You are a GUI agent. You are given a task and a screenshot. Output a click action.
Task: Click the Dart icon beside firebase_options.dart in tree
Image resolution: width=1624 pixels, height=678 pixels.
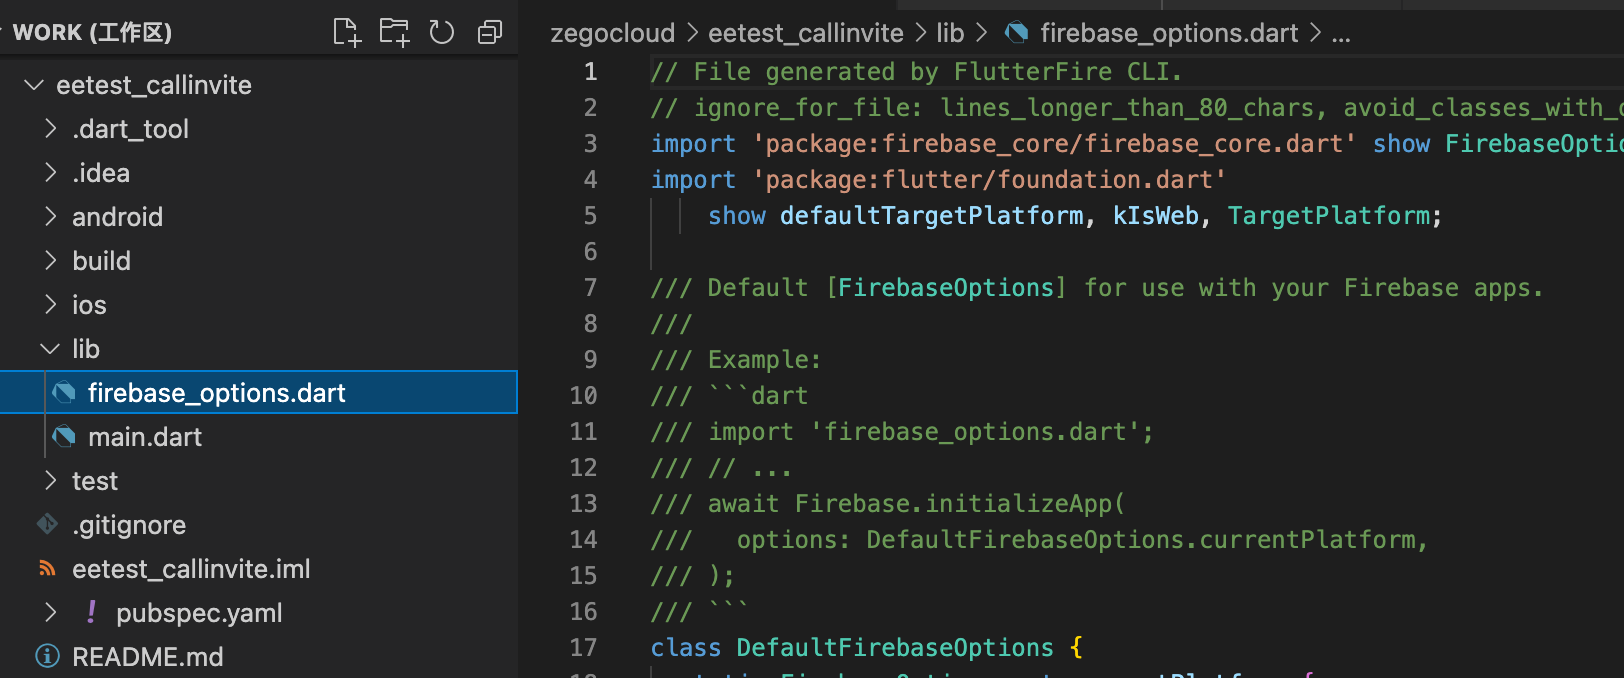pyautogui.click(x=64, y=393)
